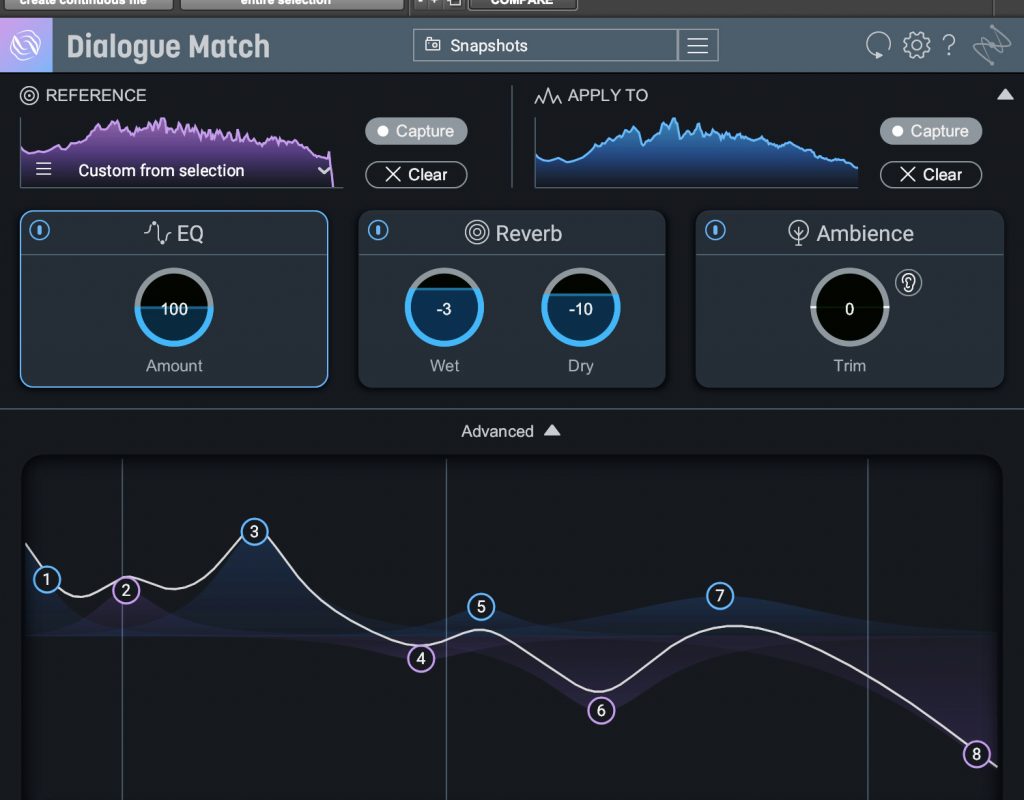Select the Reverb module header
1024x800 pixels.
pos(512,233)
